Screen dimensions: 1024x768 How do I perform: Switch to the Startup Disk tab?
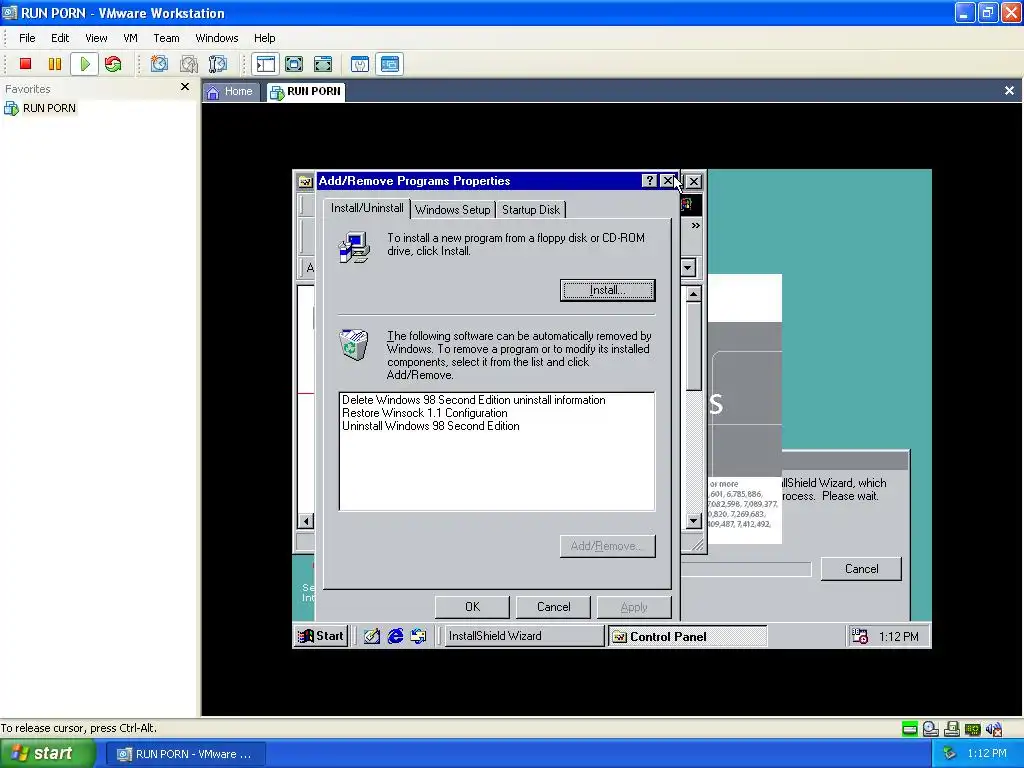pos(531,210)
